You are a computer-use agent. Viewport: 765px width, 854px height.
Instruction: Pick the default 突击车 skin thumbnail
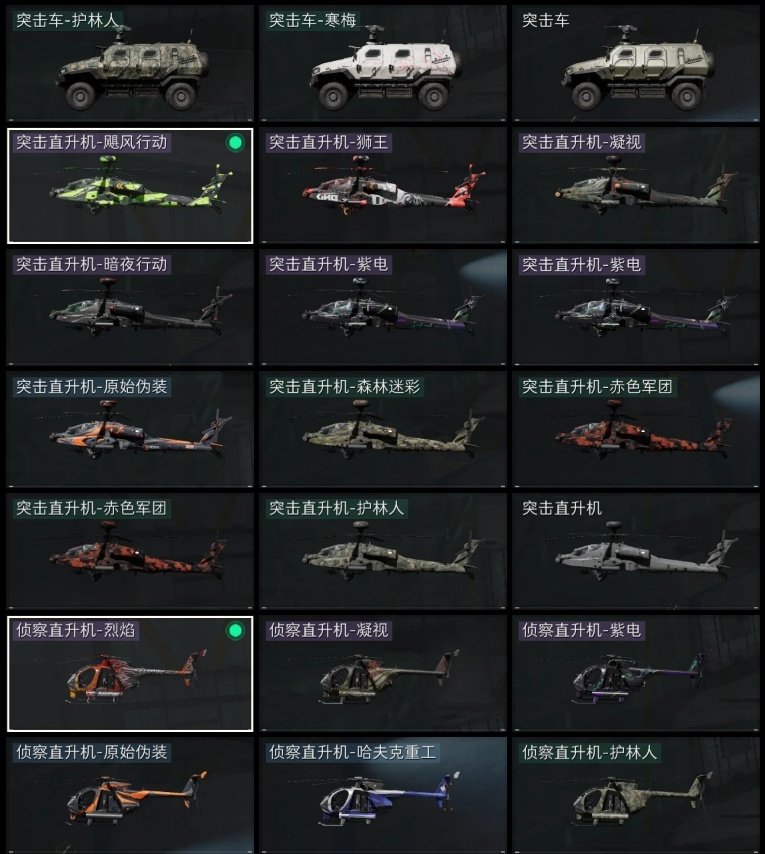[x=635, y=63]
